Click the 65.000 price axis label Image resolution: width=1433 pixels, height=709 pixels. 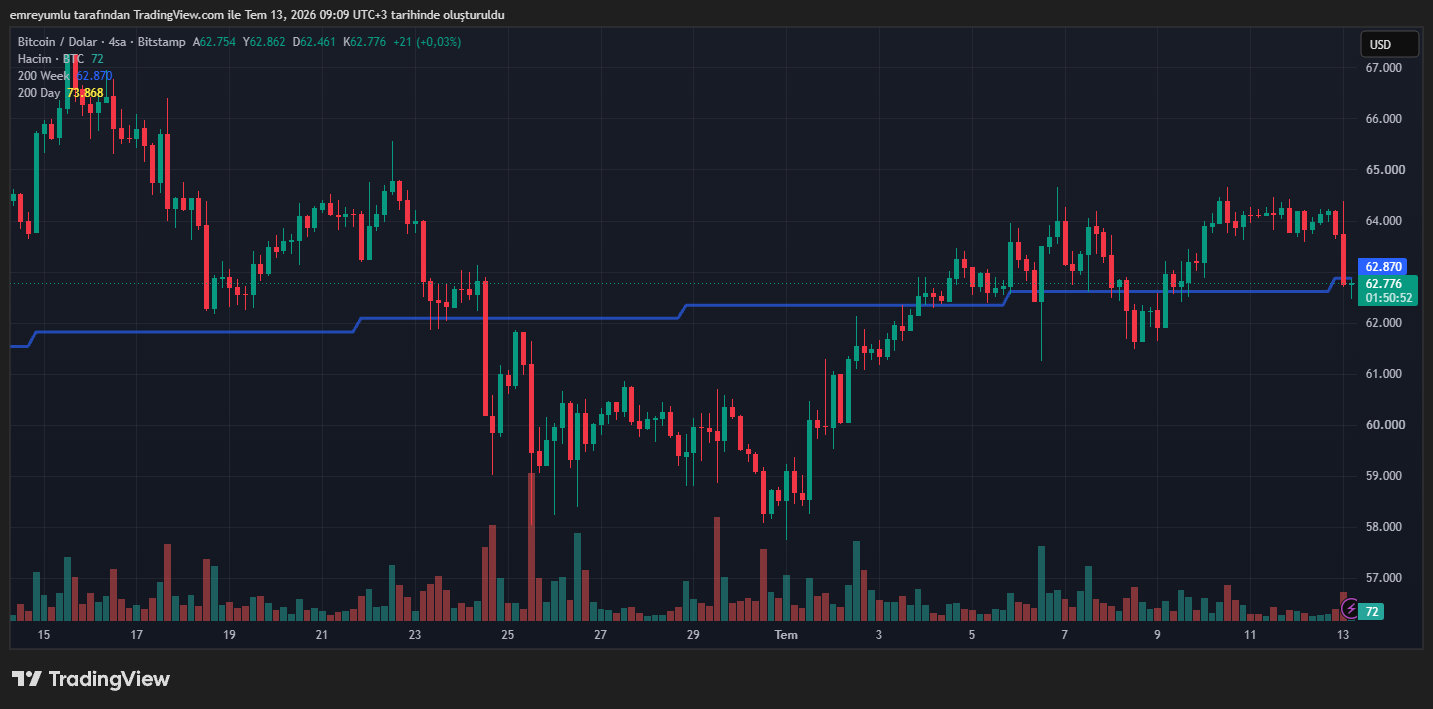pos(1384,170)
